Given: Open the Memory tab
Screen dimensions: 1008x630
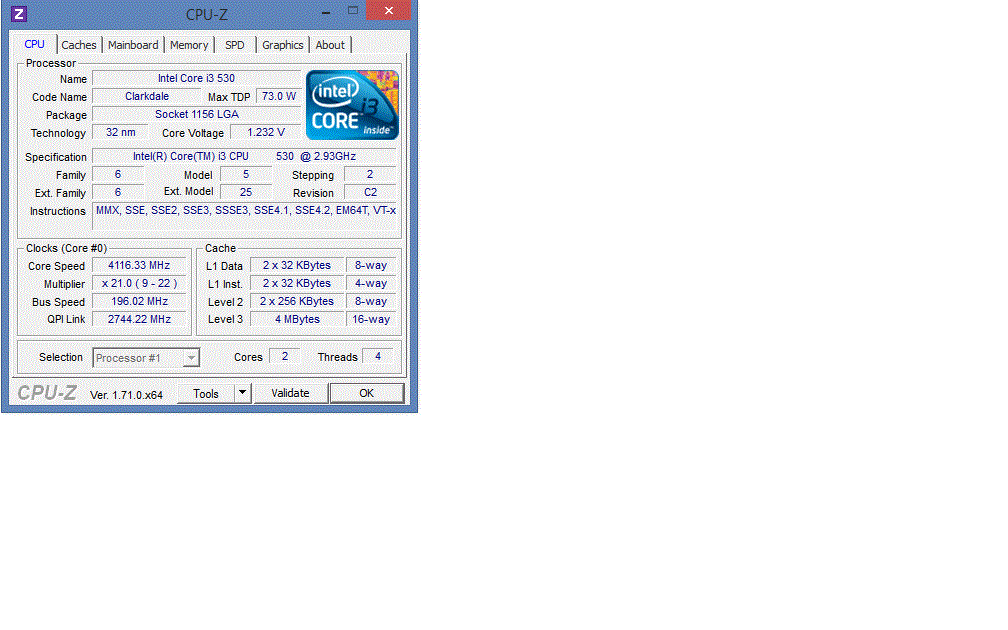Looking at the screenshot, I should coord(189,45).
